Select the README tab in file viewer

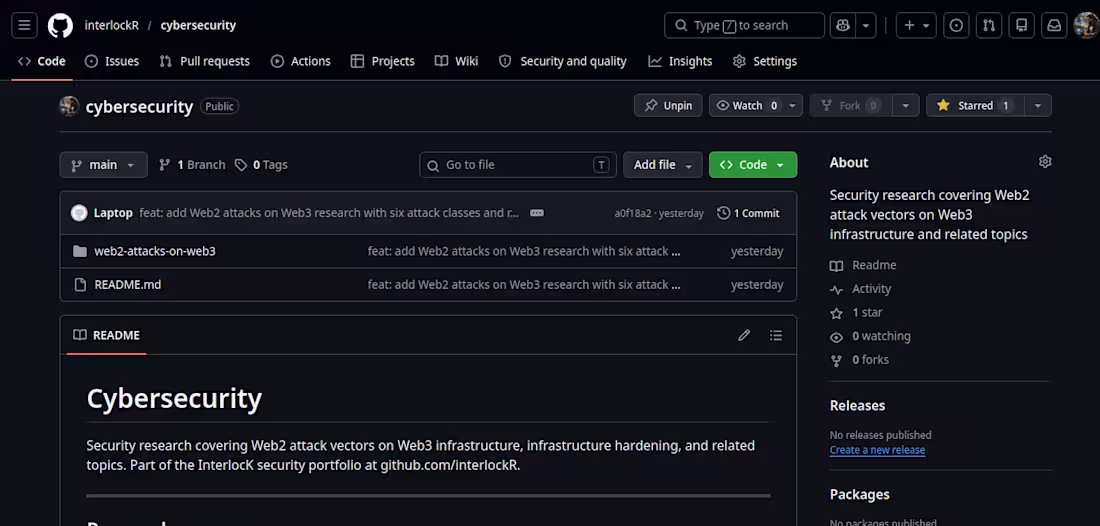(x=107, y=335)
